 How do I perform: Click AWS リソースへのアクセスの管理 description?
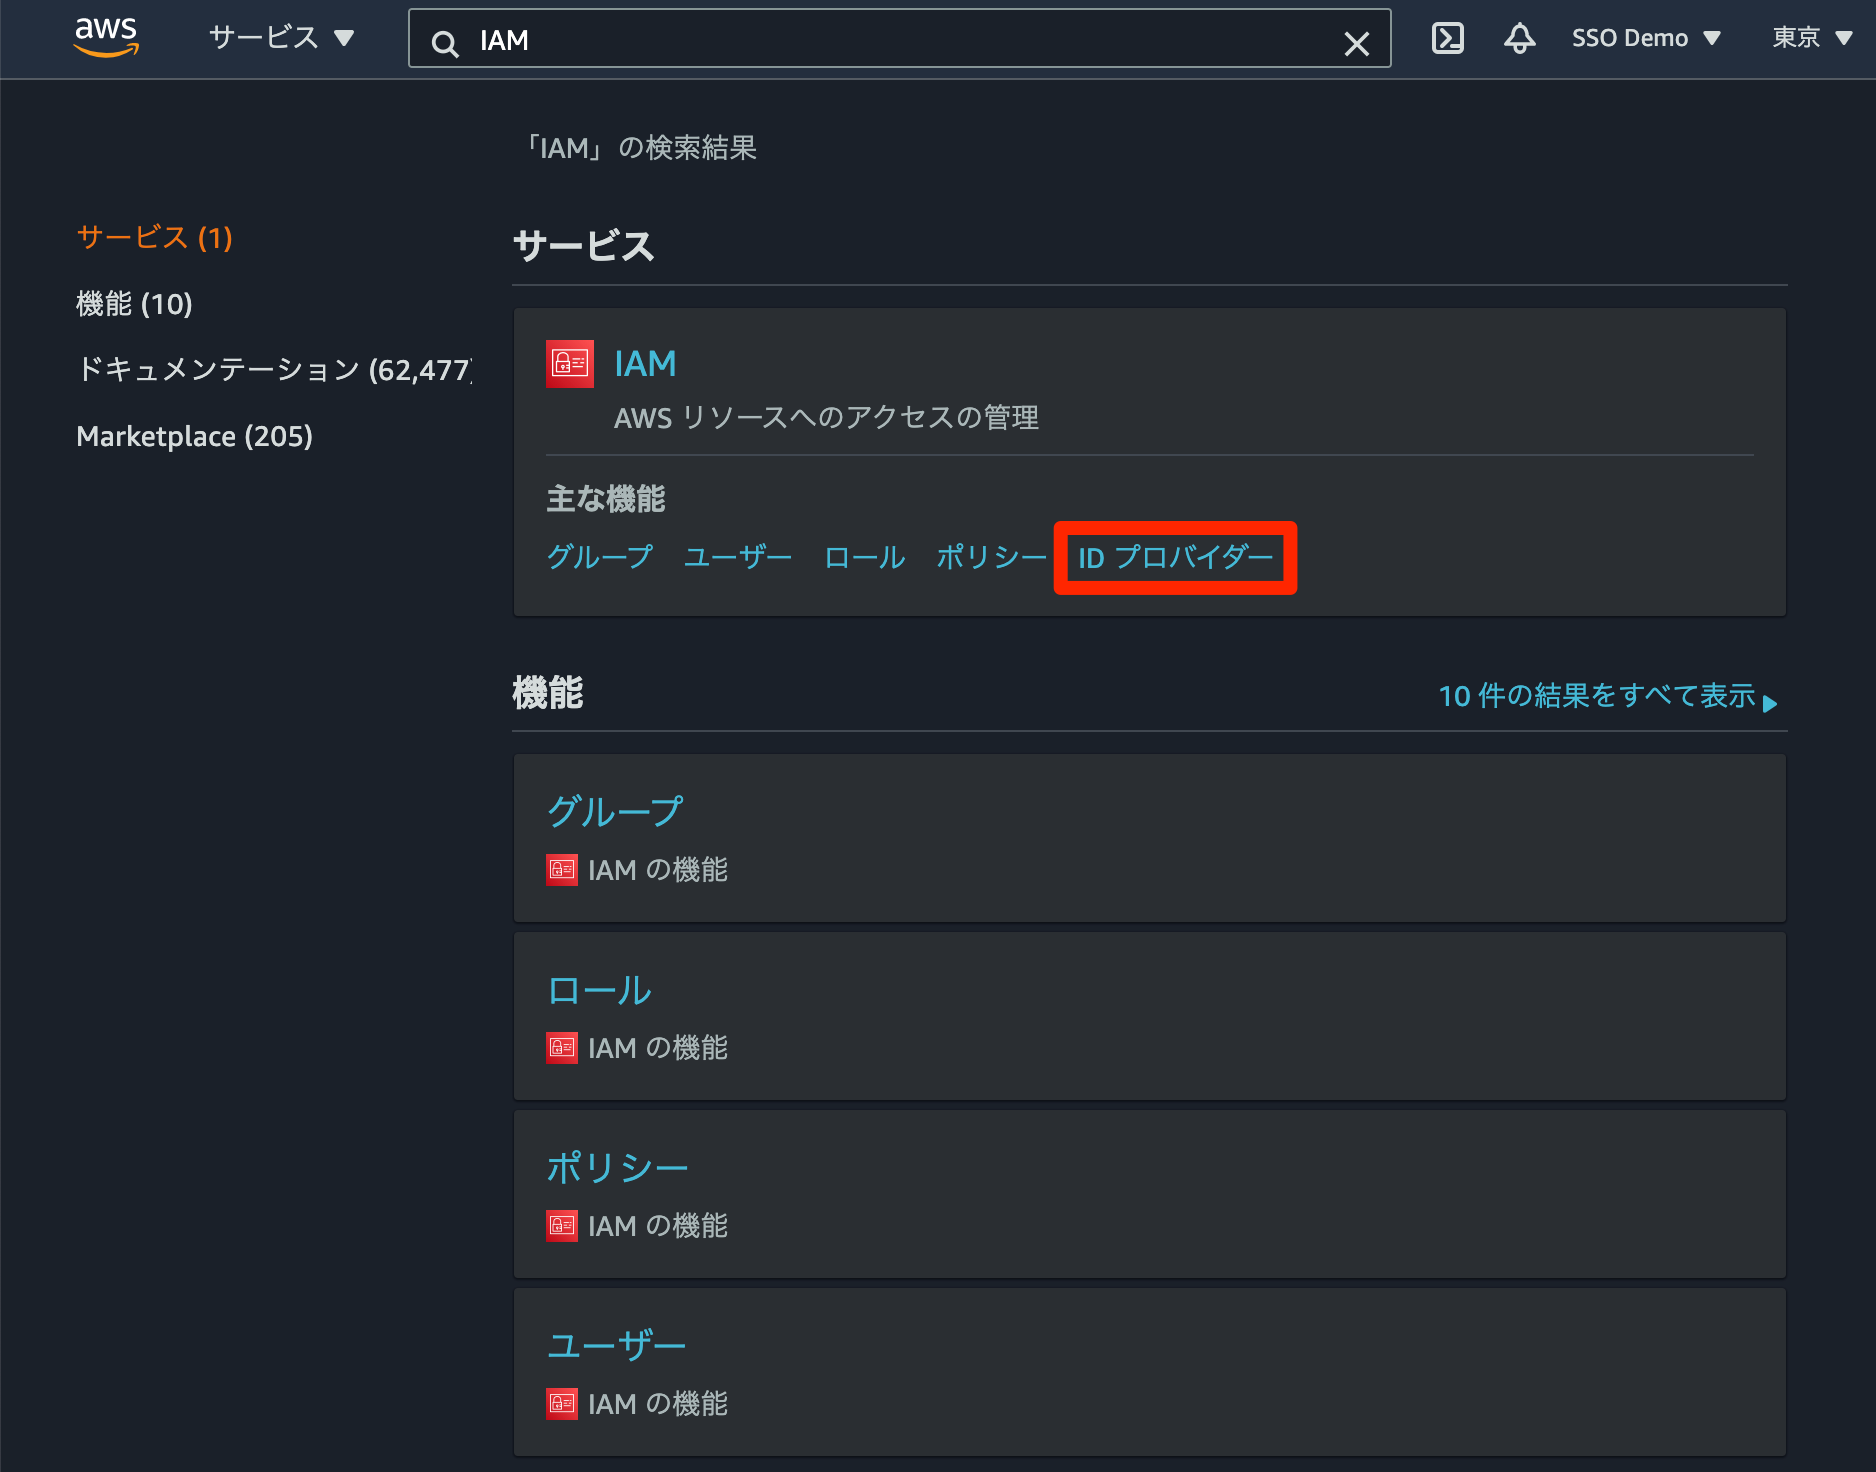point(826,418)
